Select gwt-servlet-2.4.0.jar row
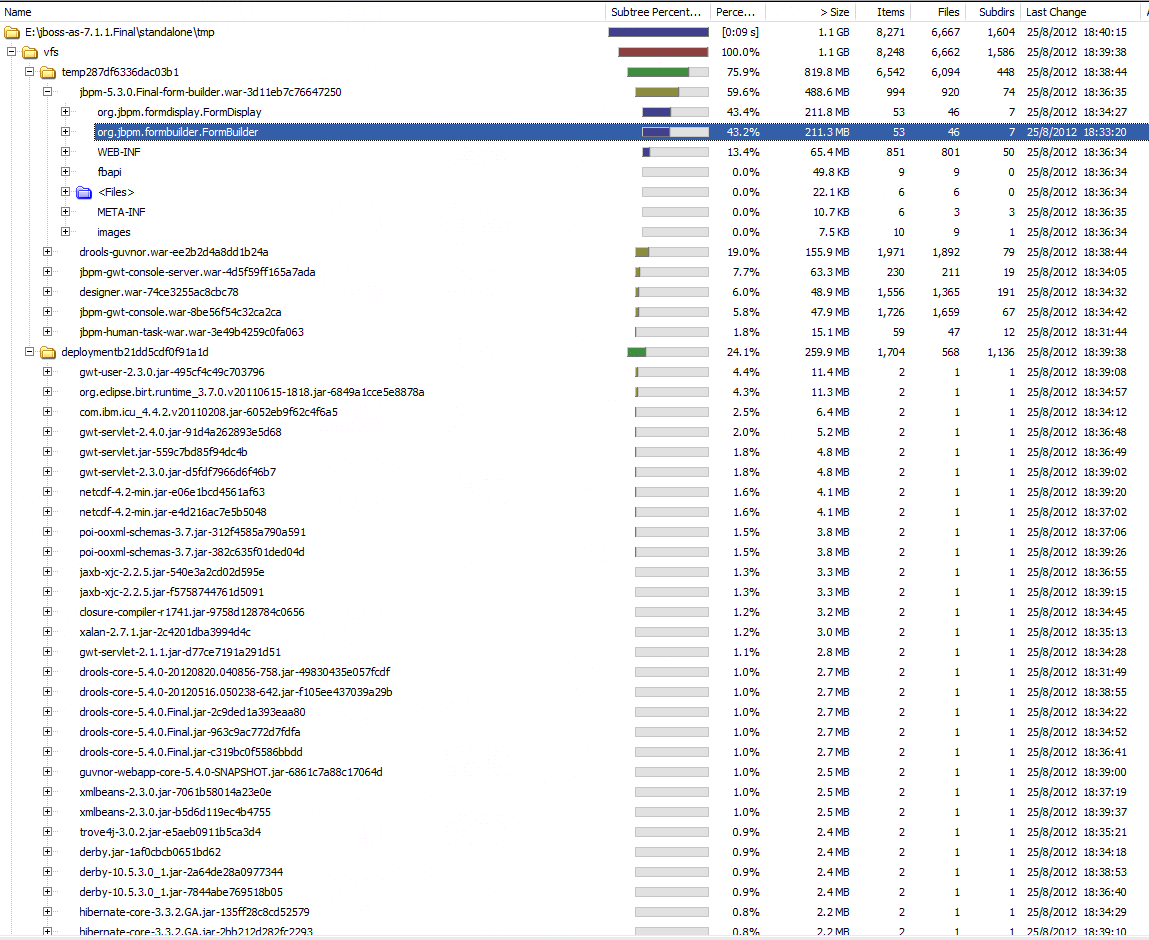 pyautogui.click(x=574, y=432)
